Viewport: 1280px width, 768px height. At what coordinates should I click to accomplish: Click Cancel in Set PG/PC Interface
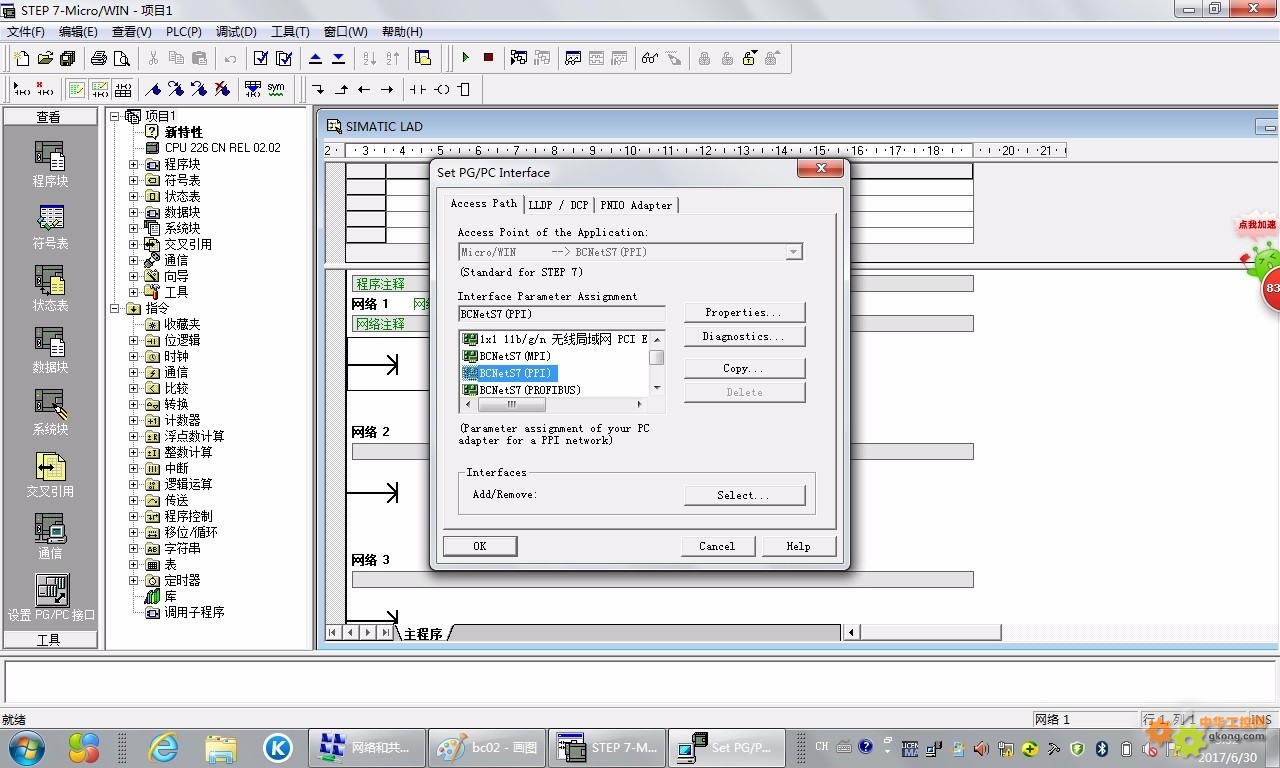(x=717, y=546)
